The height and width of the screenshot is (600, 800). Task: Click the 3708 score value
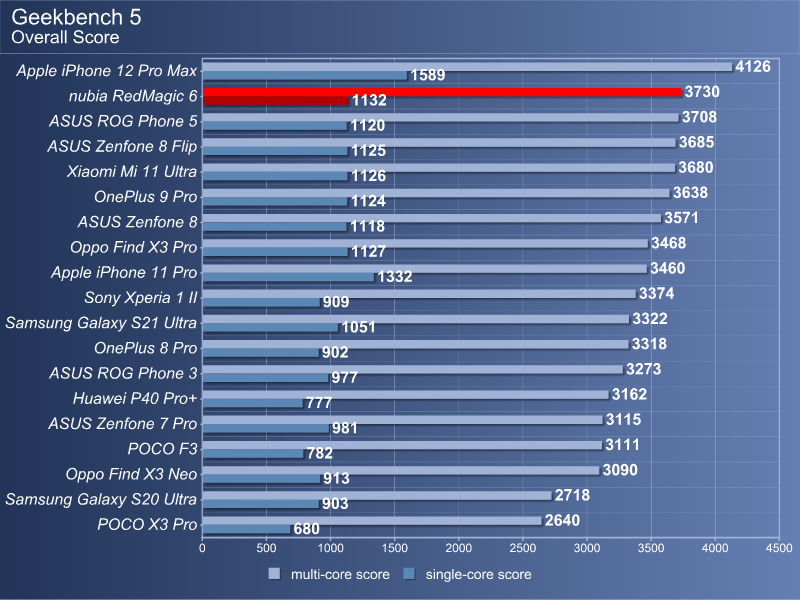click(699, 117)
